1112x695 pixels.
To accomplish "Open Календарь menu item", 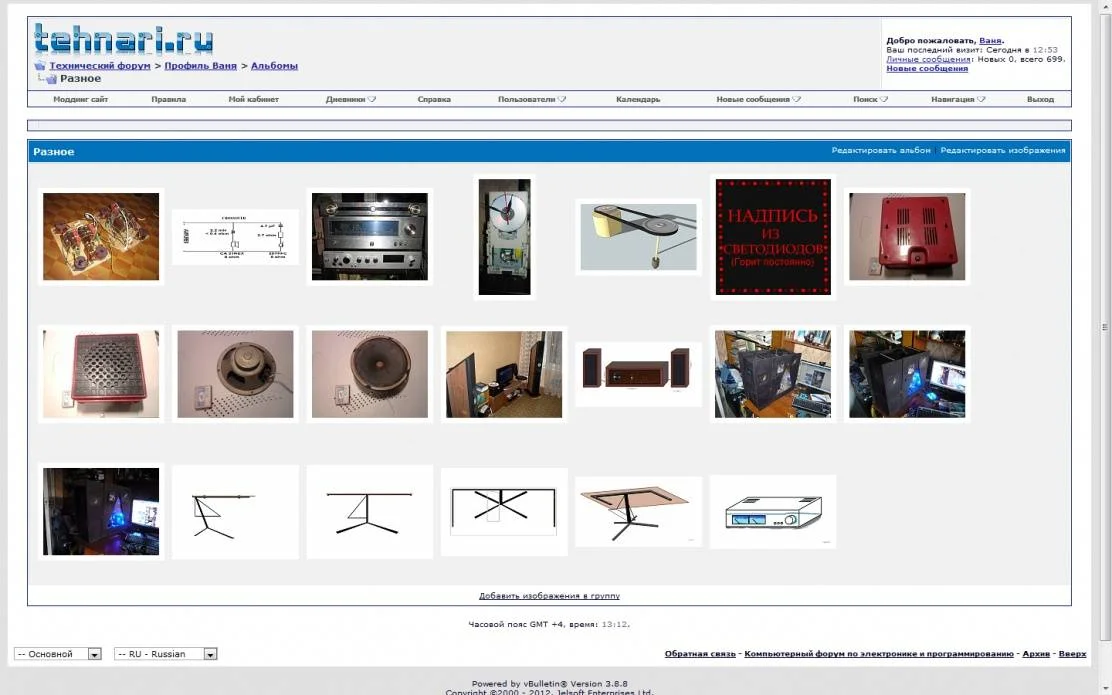I will [638, 99].
